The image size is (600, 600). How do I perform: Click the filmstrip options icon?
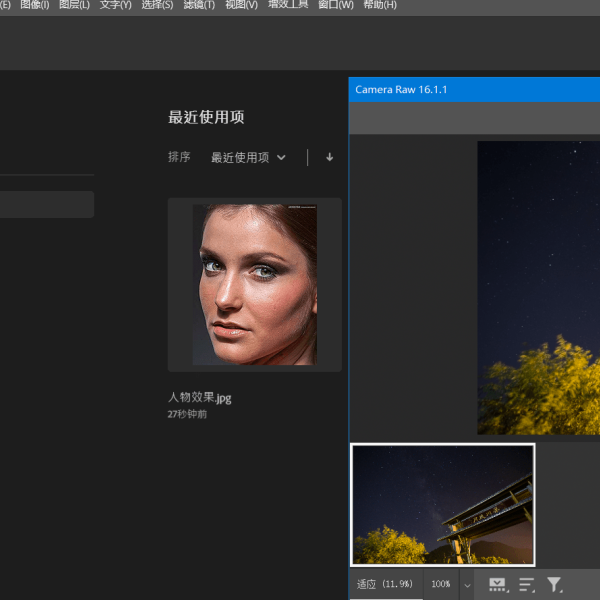click(497, 584)
